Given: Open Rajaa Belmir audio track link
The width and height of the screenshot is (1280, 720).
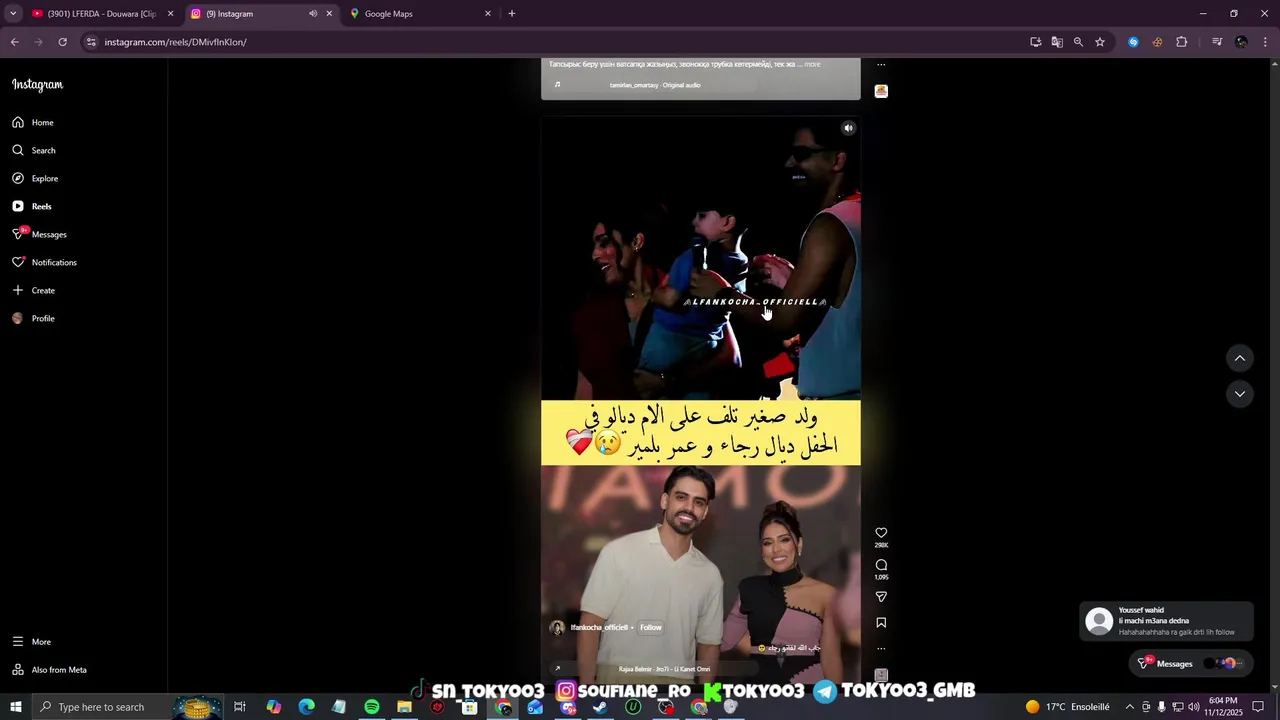Looking at the screenshot, I should (x=664, y=669).
